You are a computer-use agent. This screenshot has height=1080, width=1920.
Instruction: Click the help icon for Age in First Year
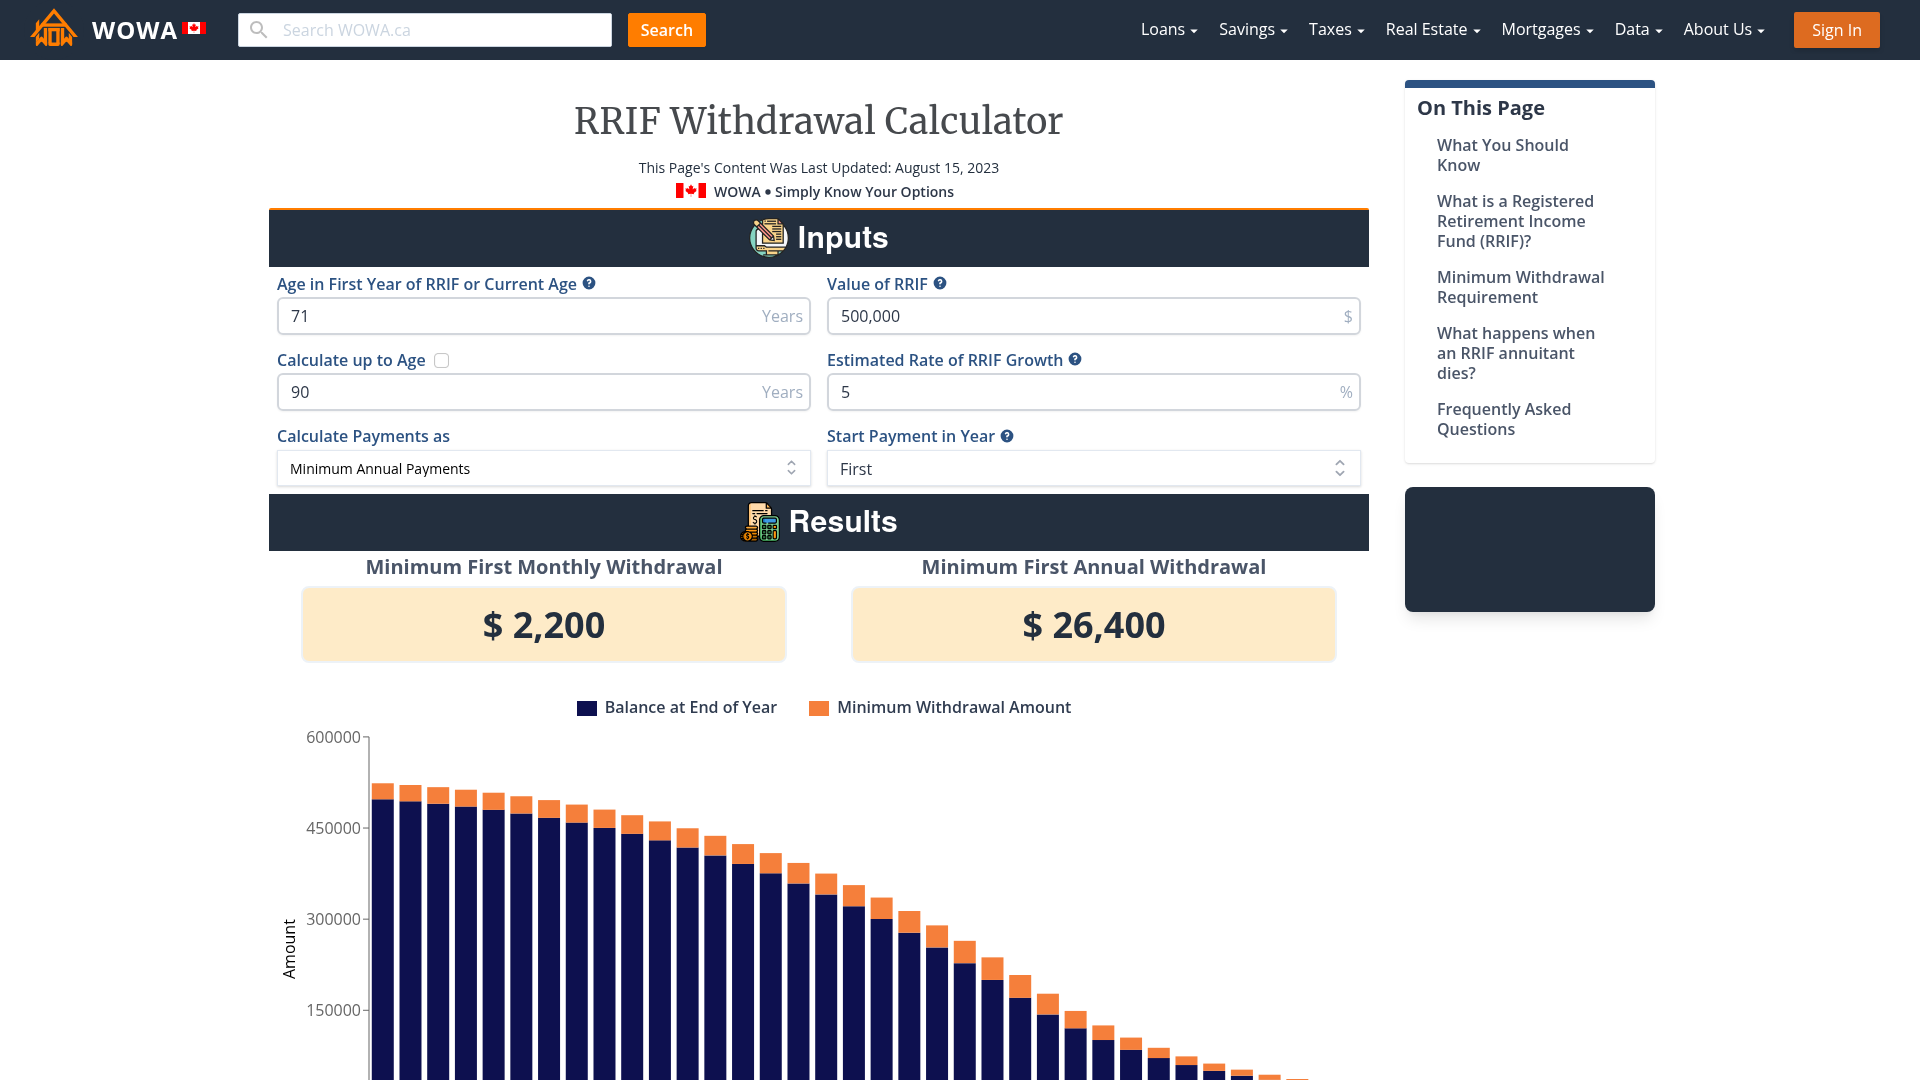pos(589,283)
